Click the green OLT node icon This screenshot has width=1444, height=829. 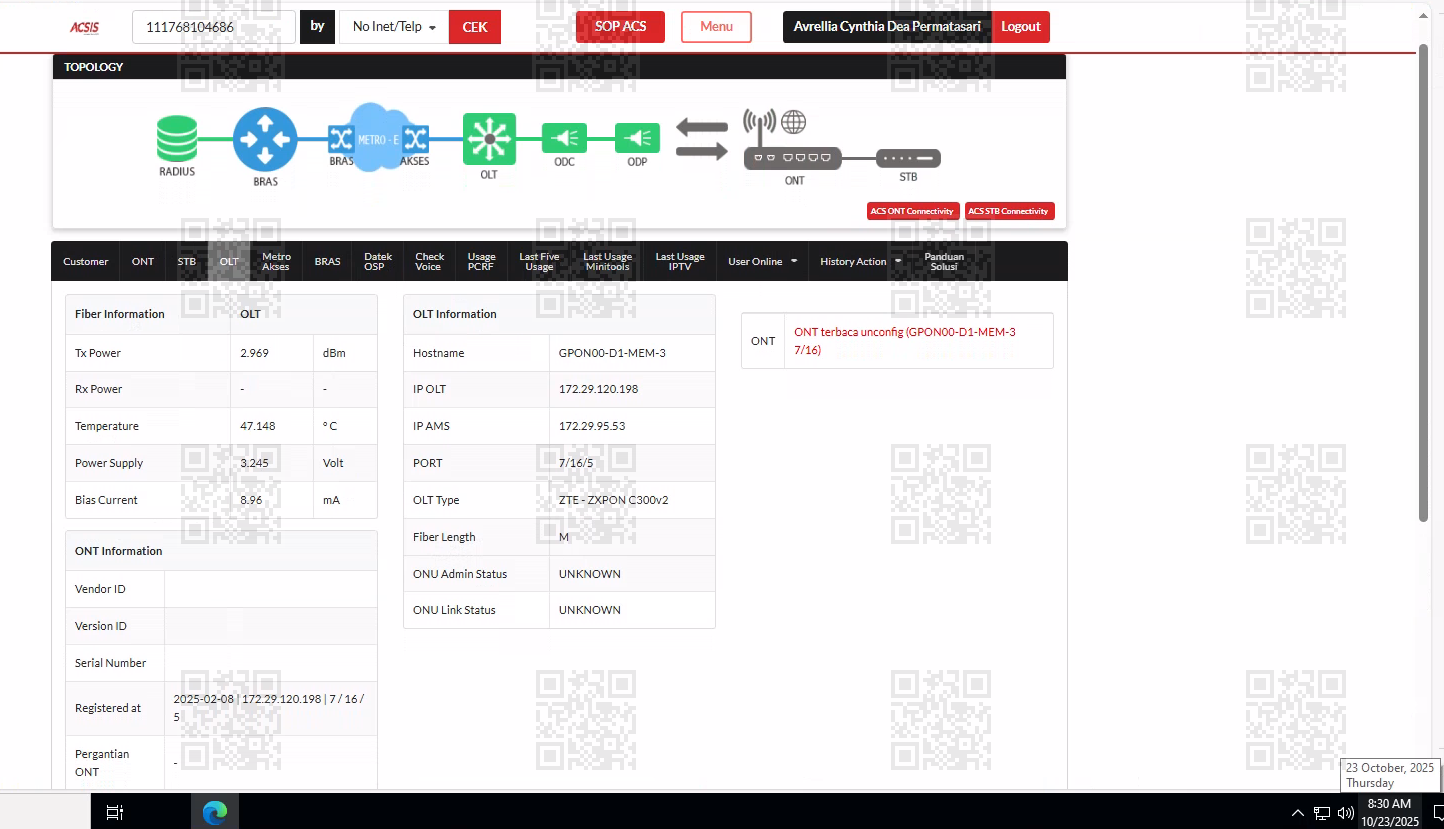[489, 138]
